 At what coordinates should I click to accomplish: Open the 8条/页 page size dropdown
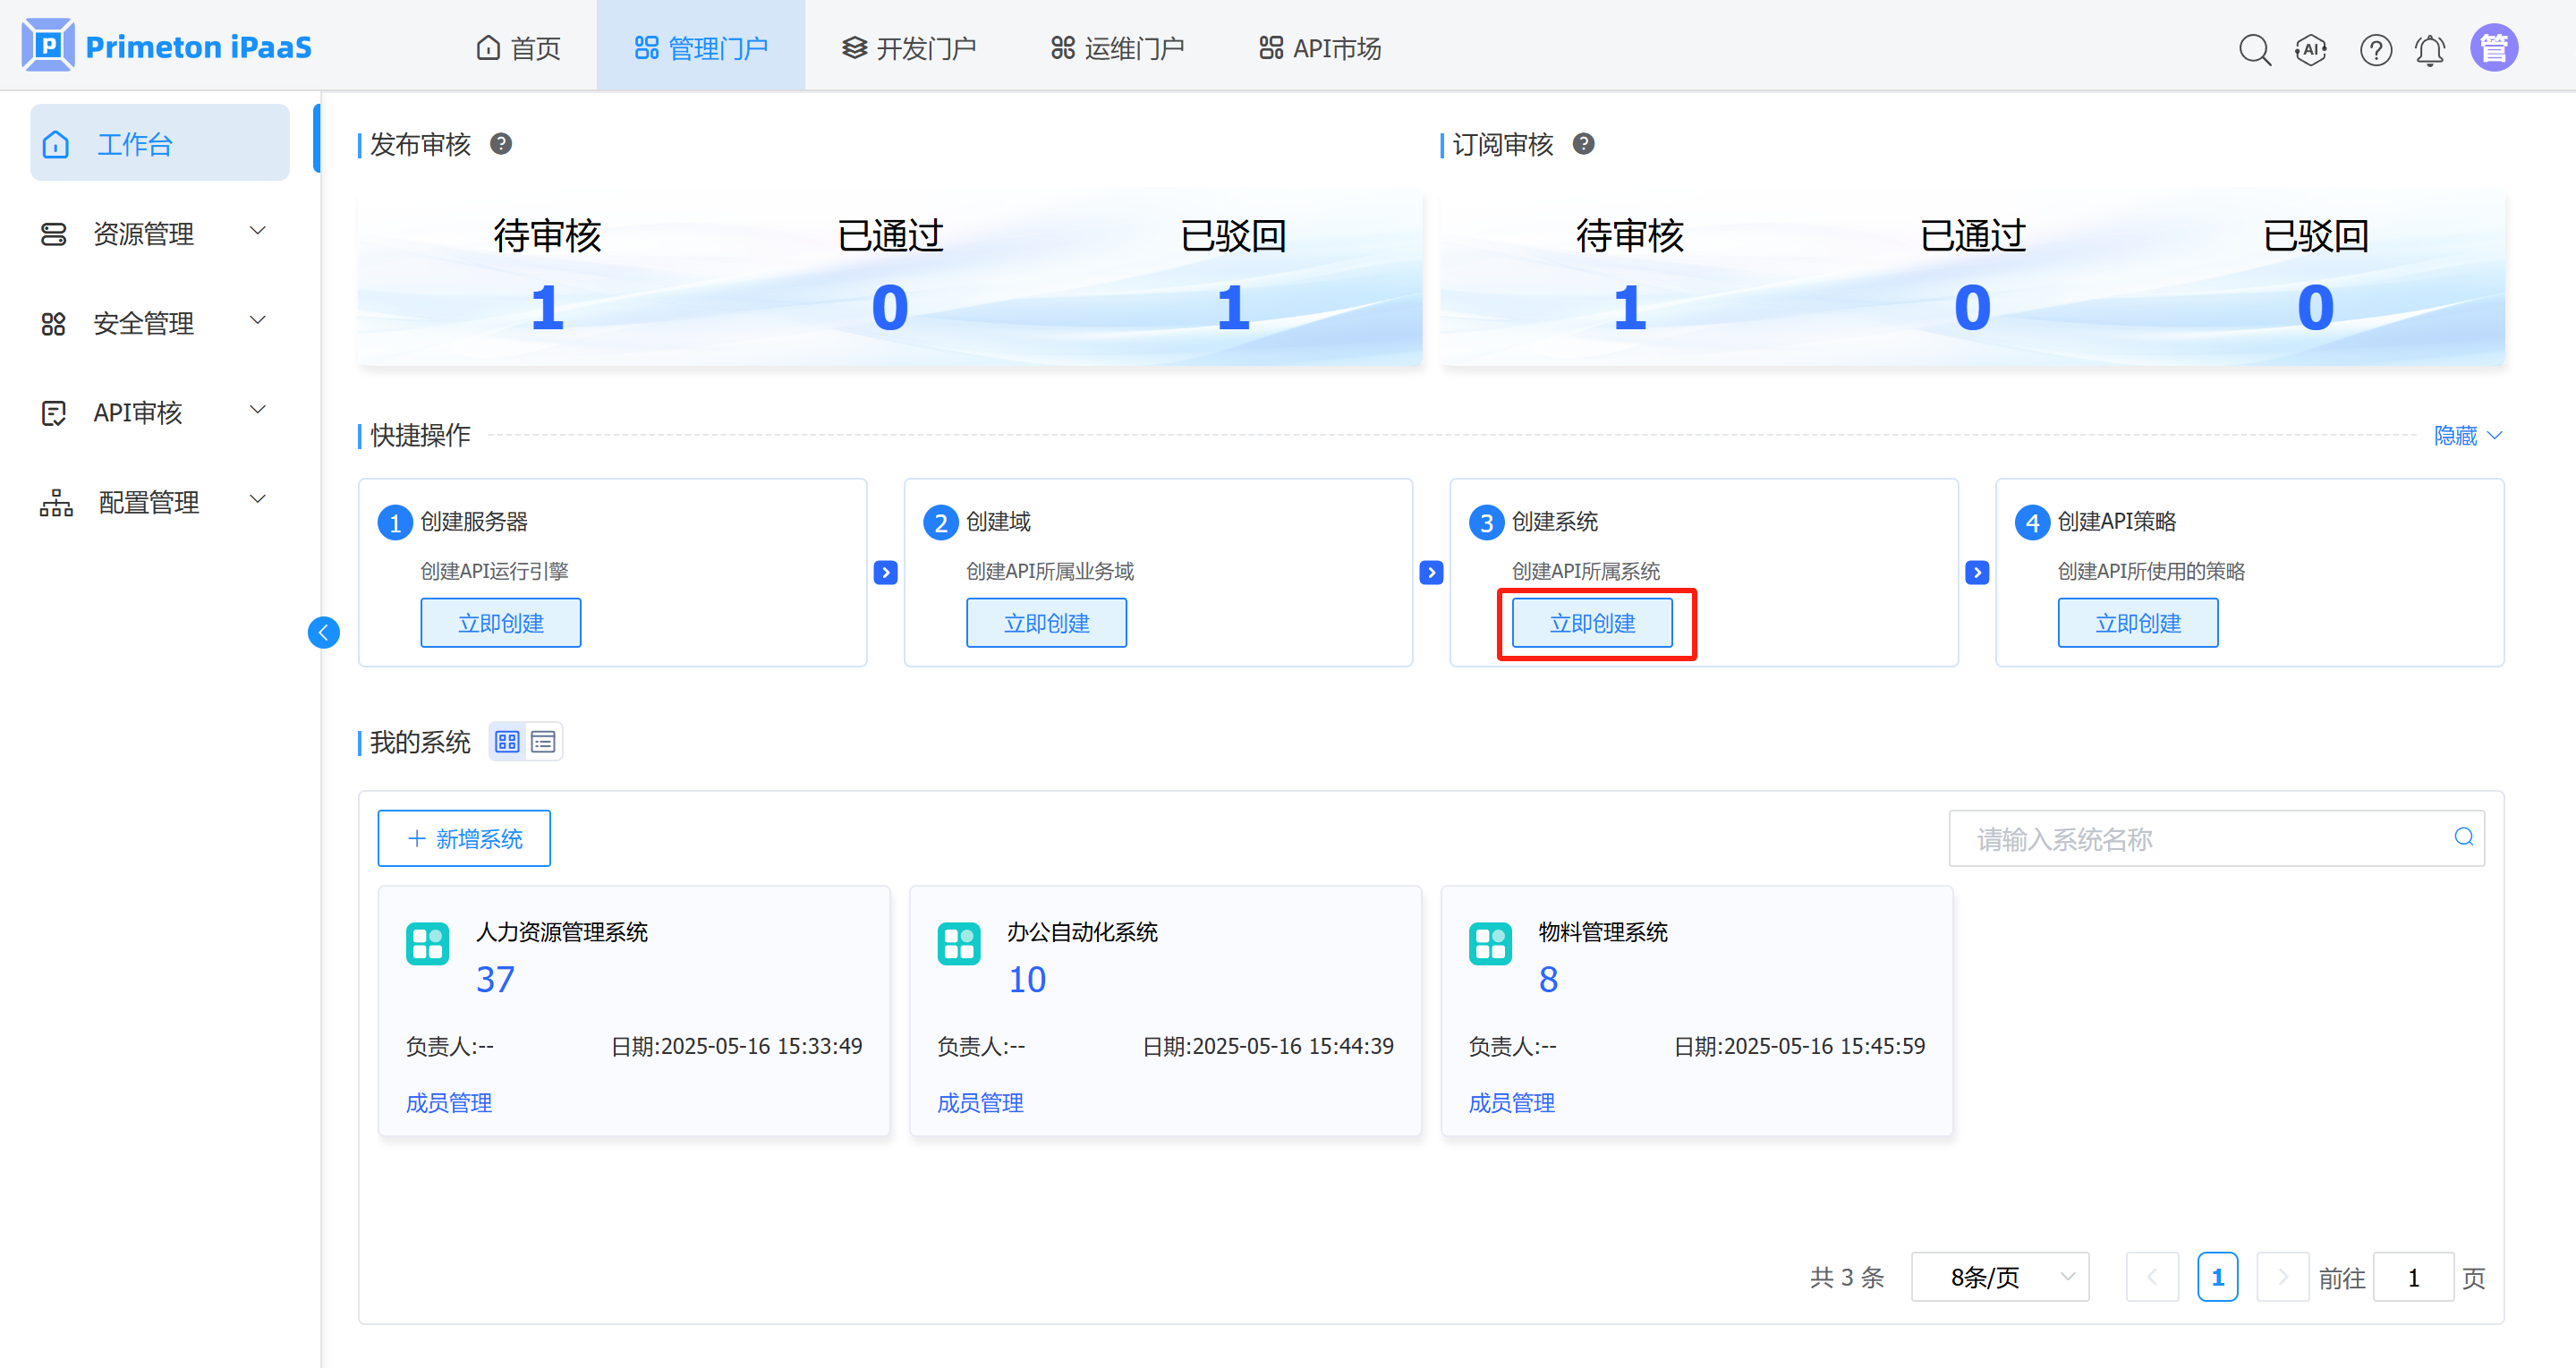[x=1999, y=1277]
